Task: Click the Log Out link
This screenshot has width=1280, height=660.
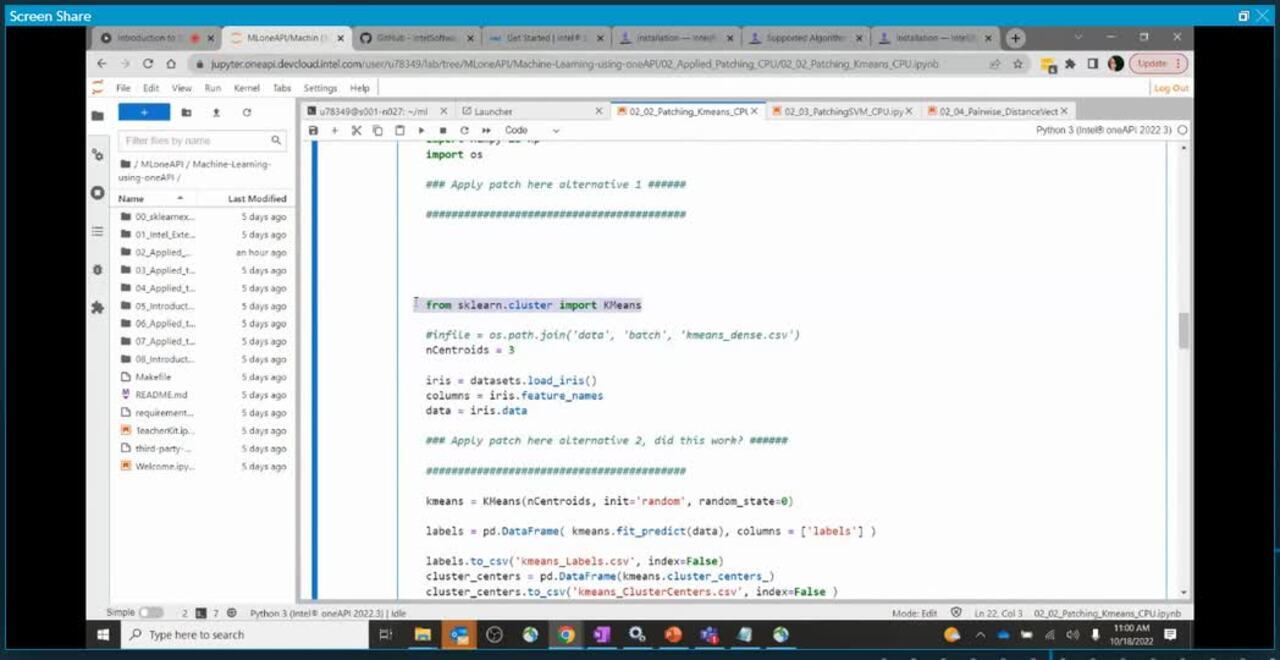Action: pyautogui.click(x=1171, y=88)
